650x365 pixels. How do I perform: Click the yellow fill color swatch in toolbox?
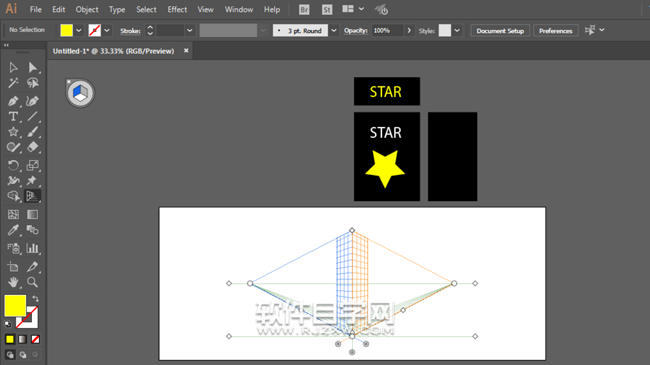click(15, 306)
